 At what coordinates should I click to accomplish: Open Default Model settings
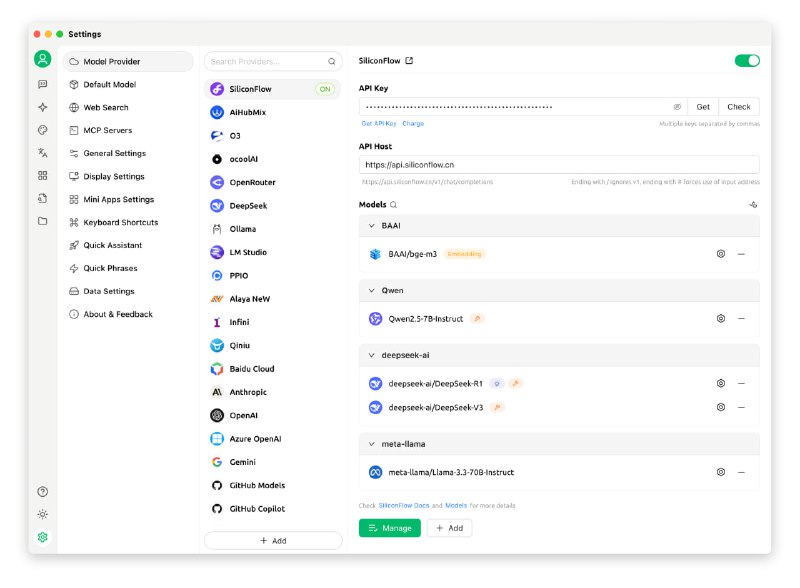128,85
